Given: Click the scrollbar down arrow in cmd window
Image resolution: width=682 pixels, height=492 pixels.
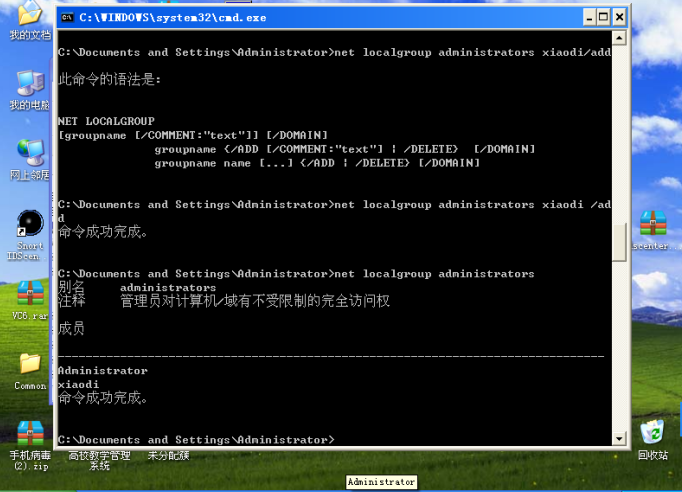Looking at the screenshot, I should (x=618, y=438).
